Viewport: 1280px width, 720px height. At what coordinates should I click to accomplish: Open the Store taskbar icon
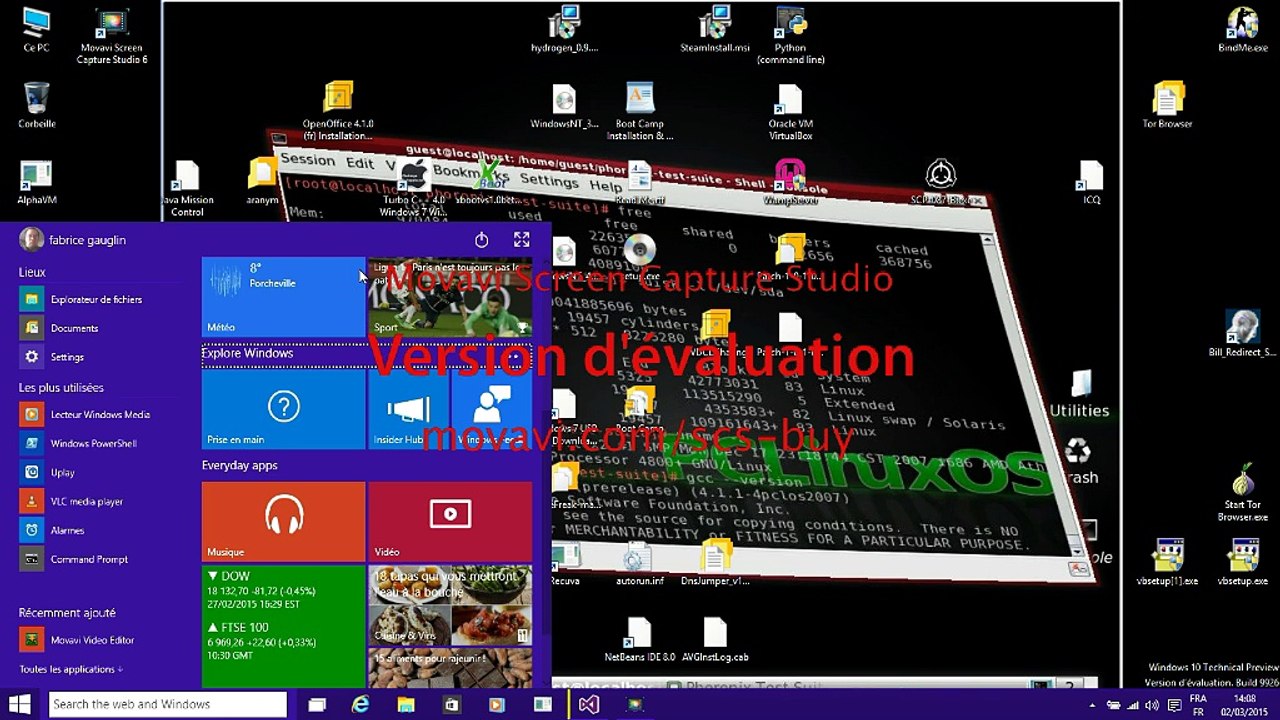click(451, 704)
